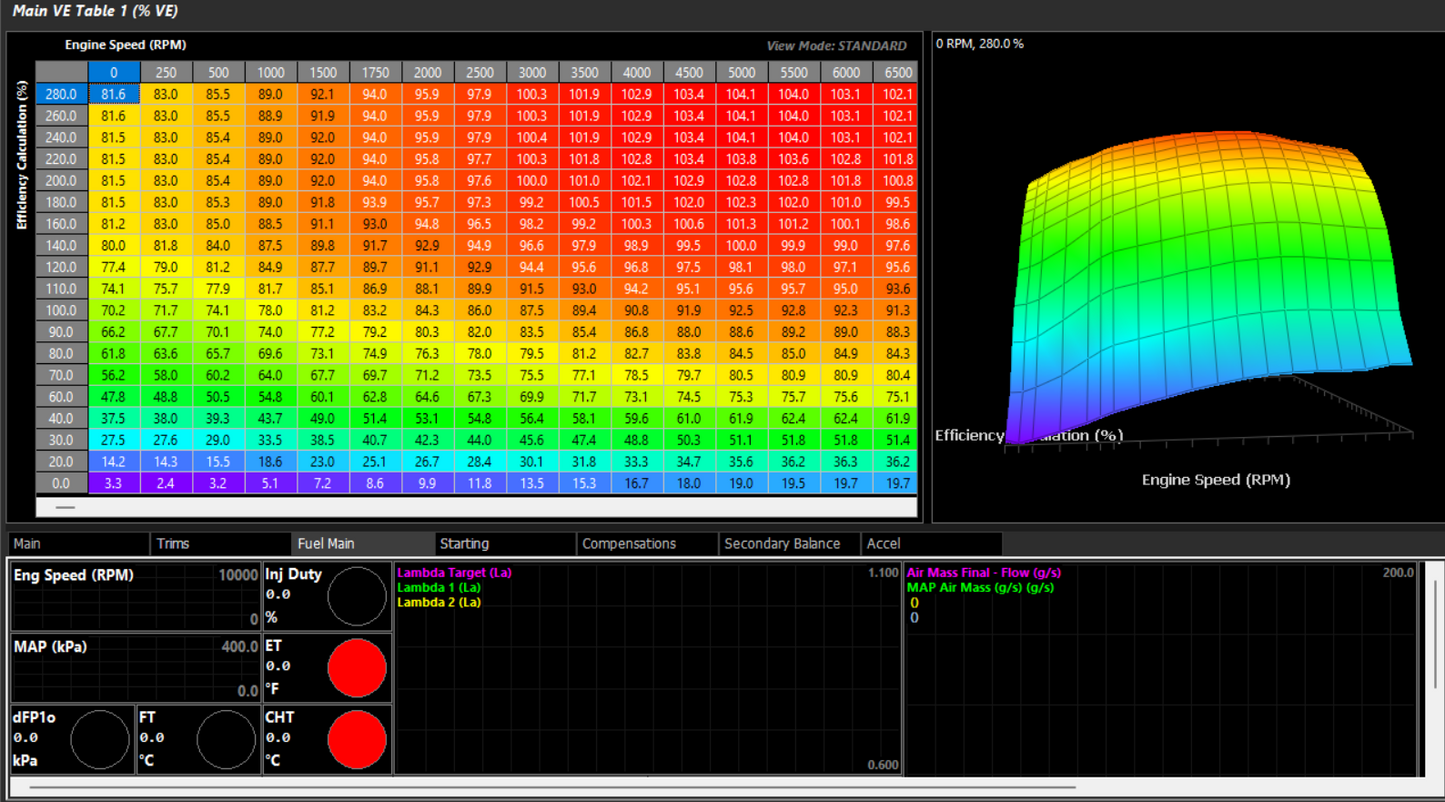Click the FT round gauge
Screen dimensions: 1445x802
pyautogui.click(x=227, y=740)
